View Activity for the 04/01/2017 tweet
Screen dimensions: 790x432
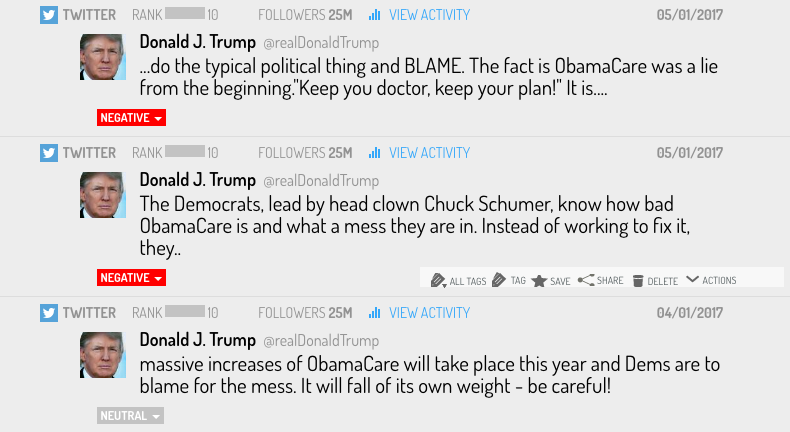pos(429,313)
